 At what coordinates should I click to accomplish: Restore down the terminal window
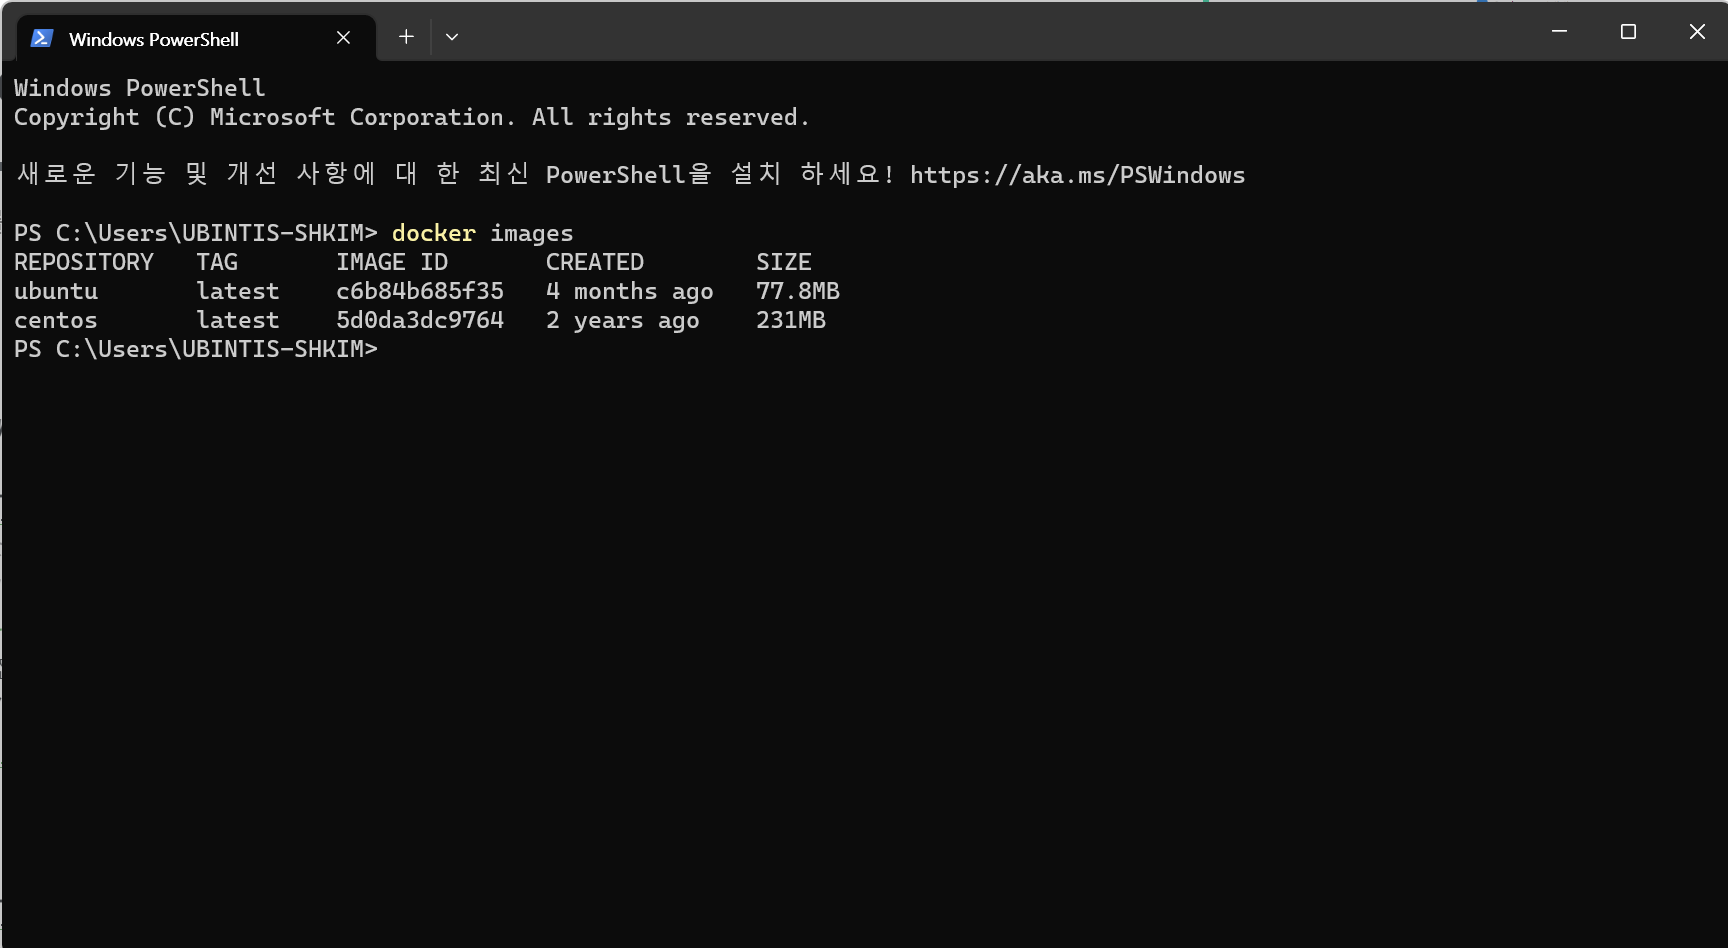tap(1628, 31)
